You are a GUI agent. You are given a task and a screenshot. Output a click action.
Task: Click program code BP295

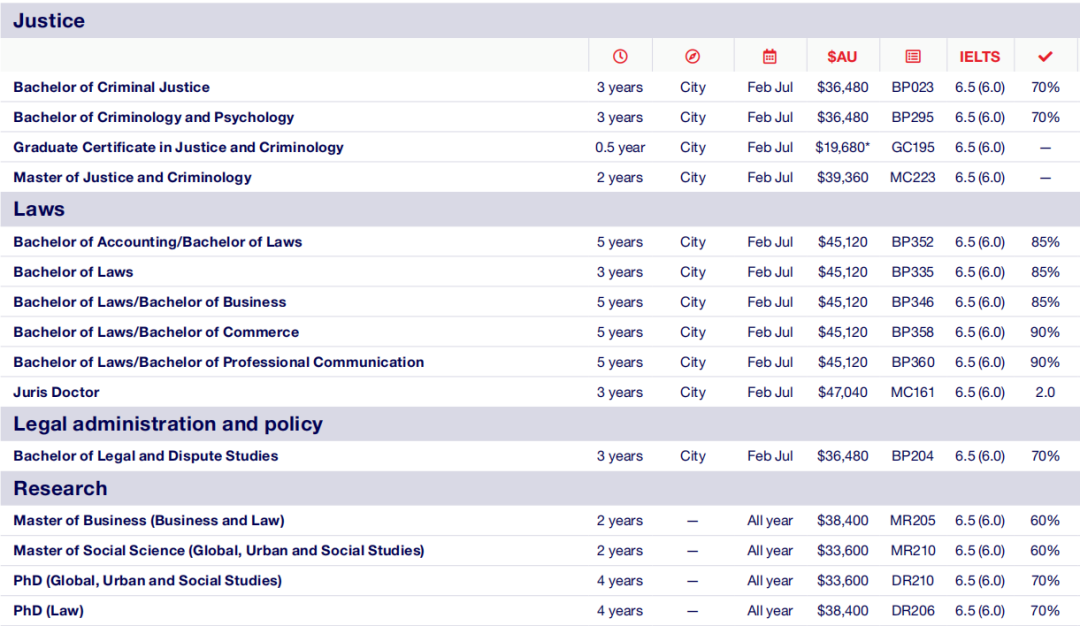(x=913, y=117)
